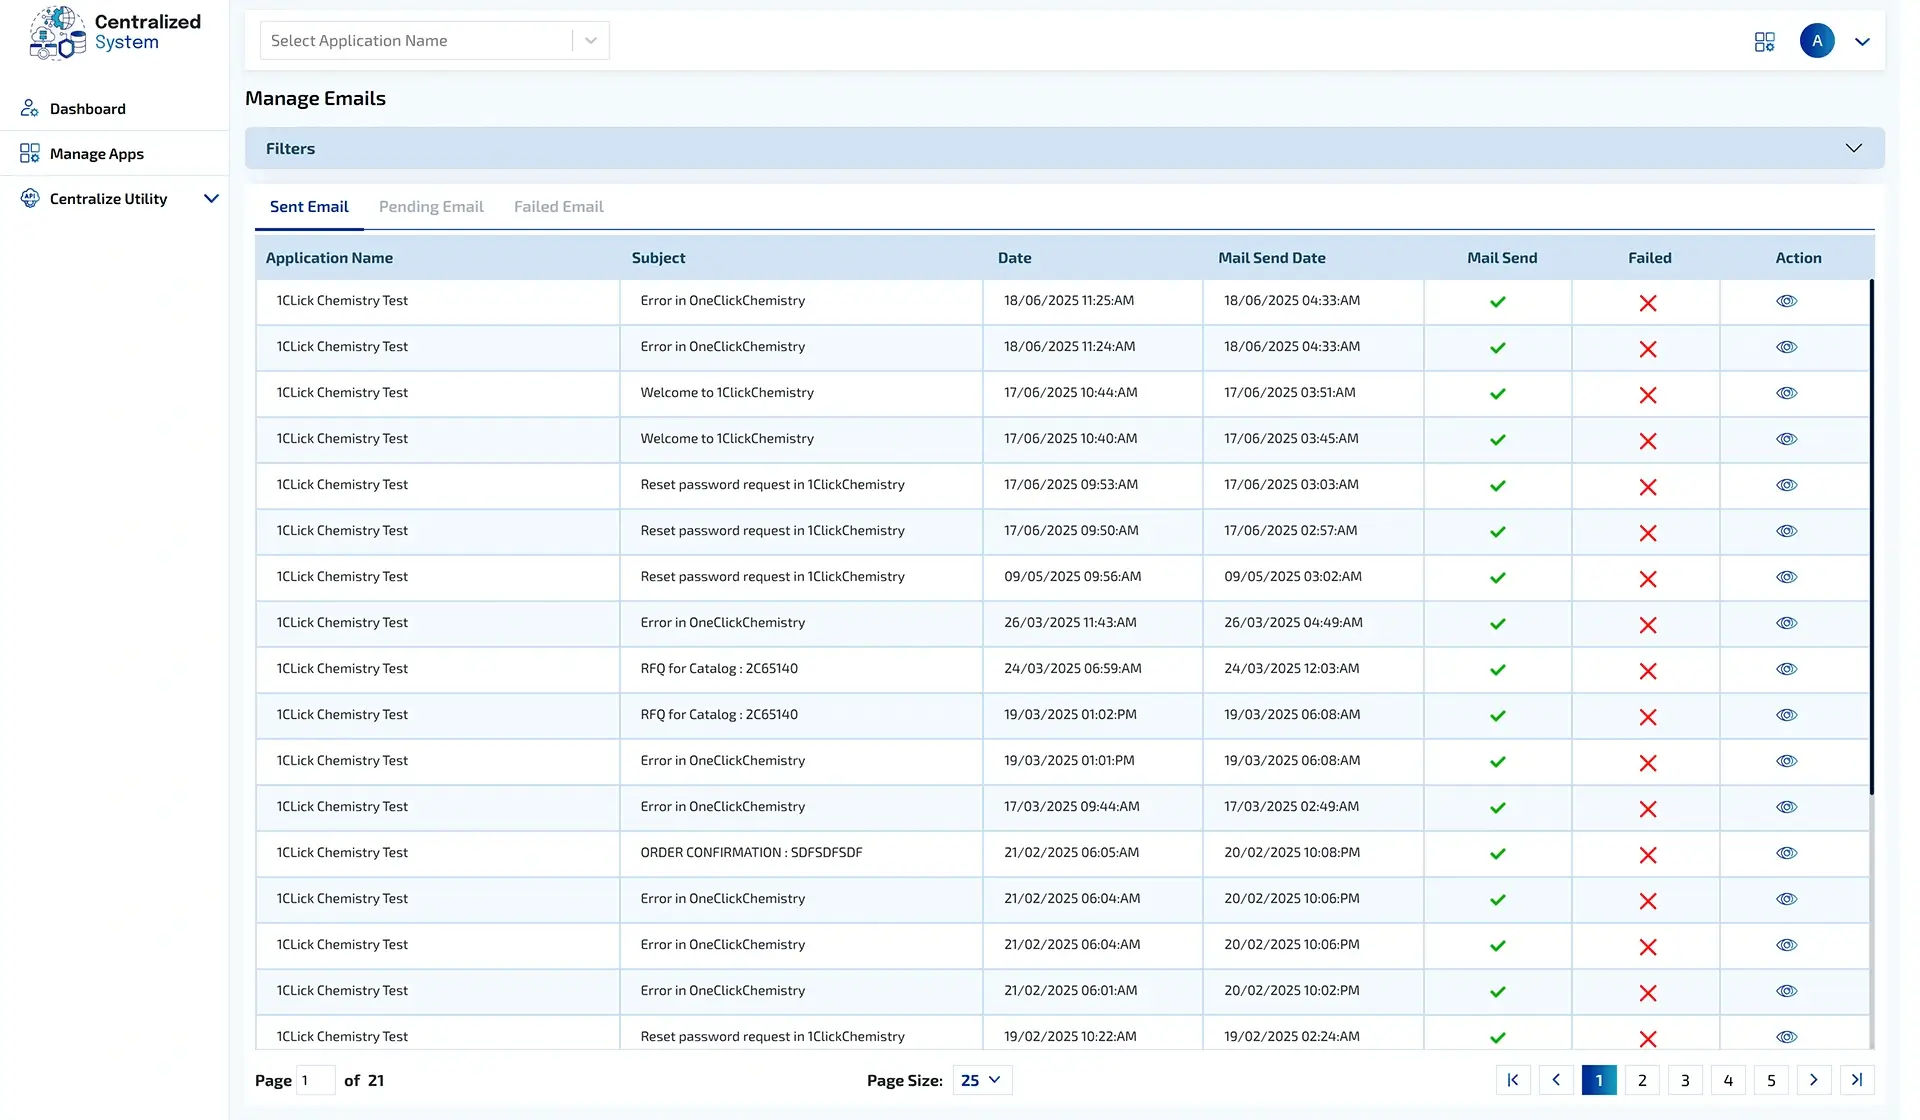
Task: Open Manage Apps in the sidebar
Action: (x=96, y=154)
